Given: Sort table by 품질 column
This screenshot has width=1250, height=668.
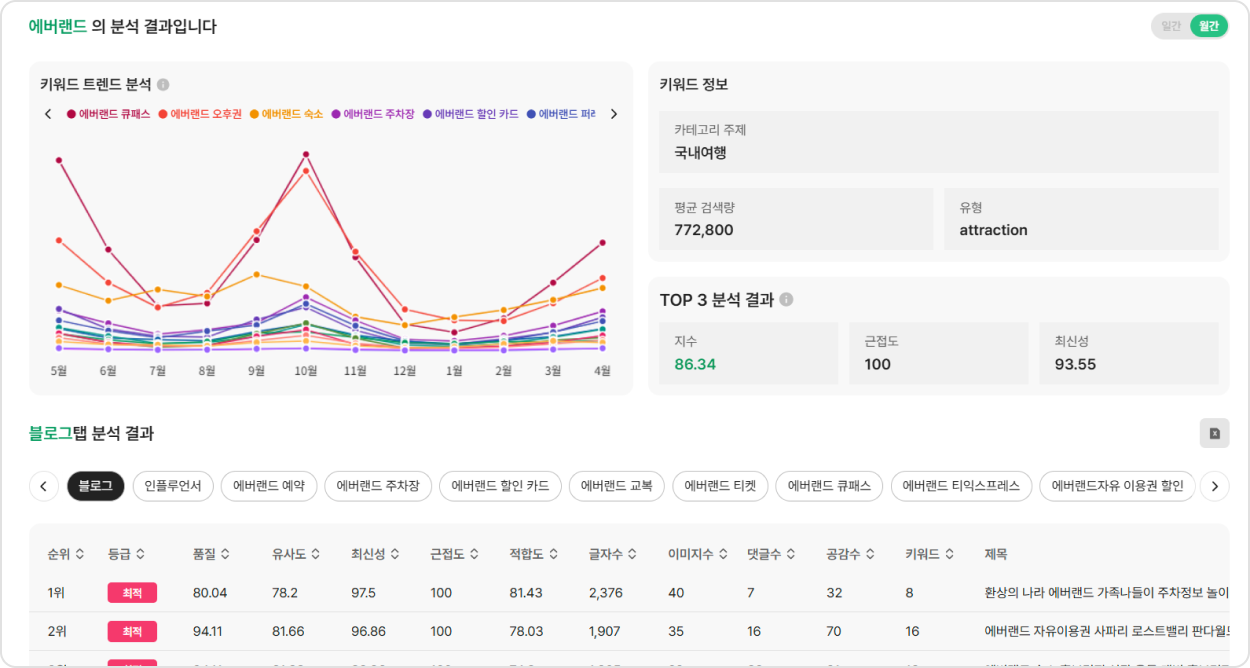Looking at the screenshot, I should [212, 554].
